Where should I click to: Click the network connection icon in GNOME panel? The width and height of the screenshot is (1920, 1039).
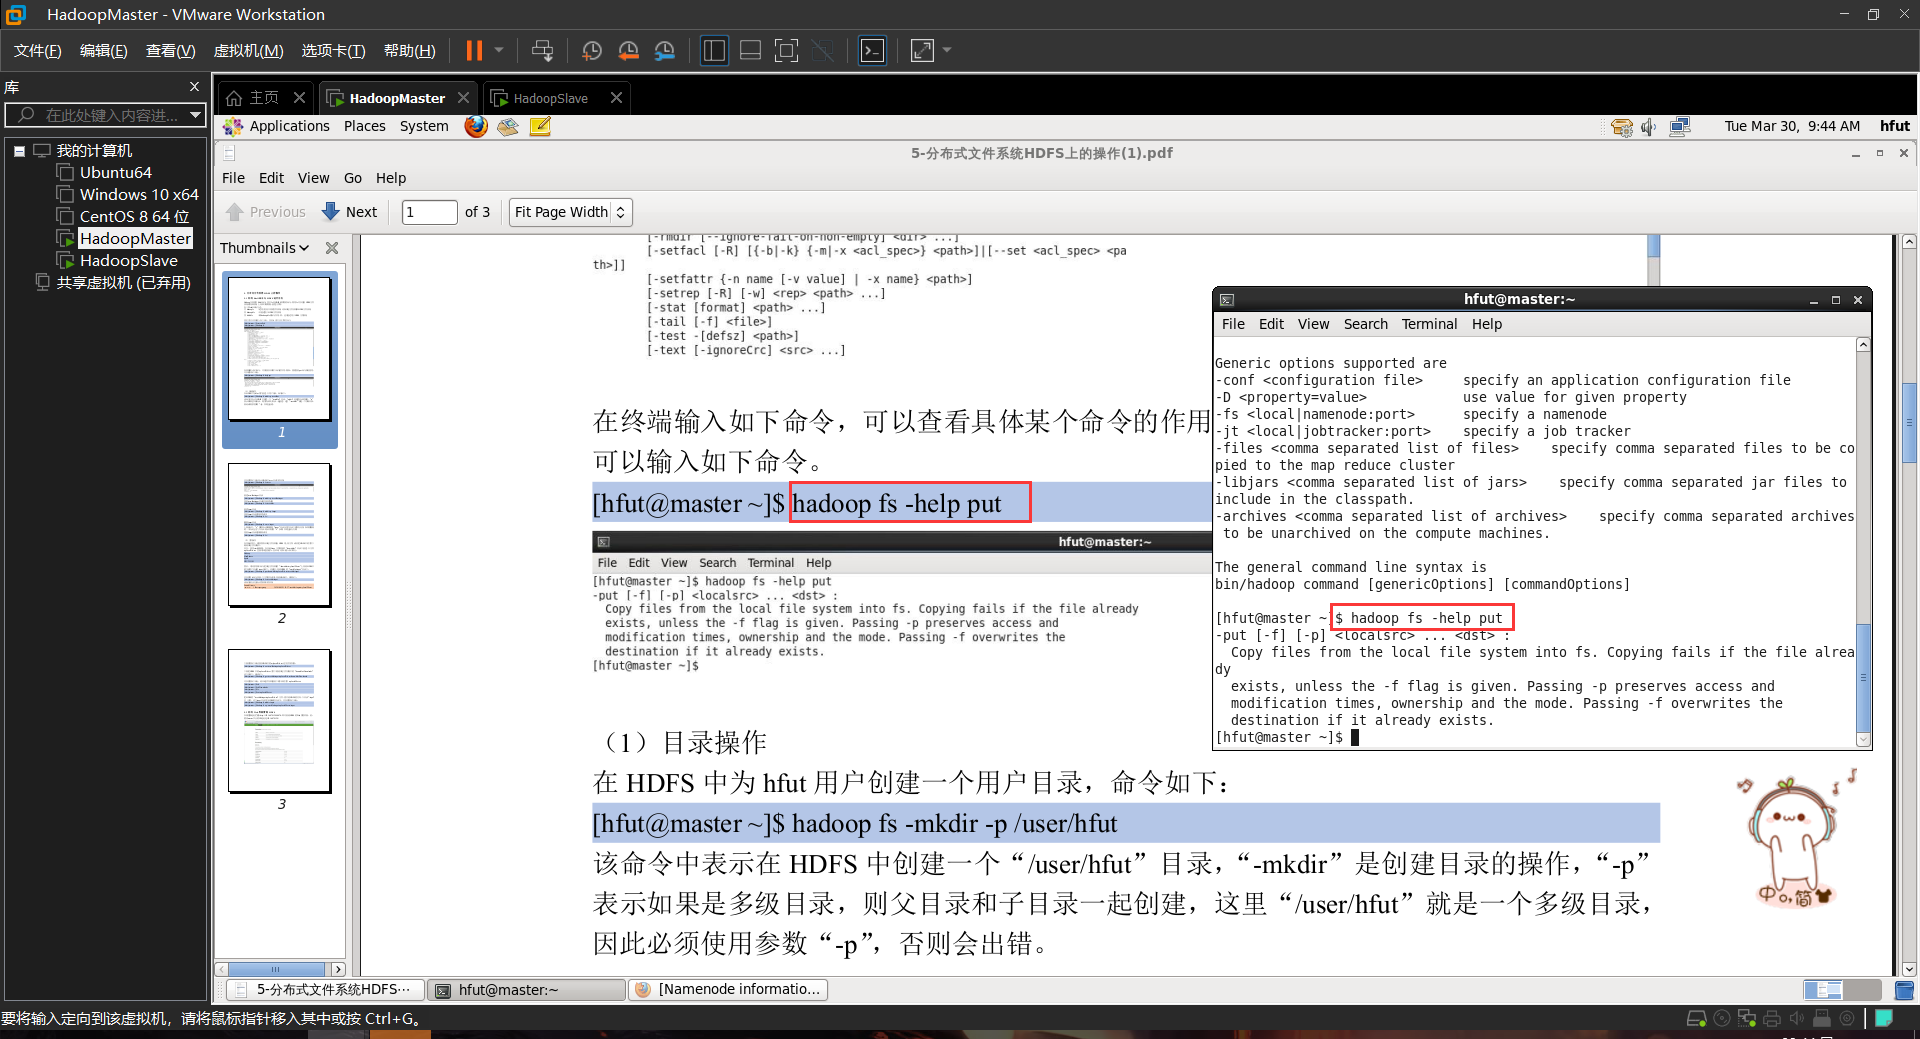(1679, 126)
